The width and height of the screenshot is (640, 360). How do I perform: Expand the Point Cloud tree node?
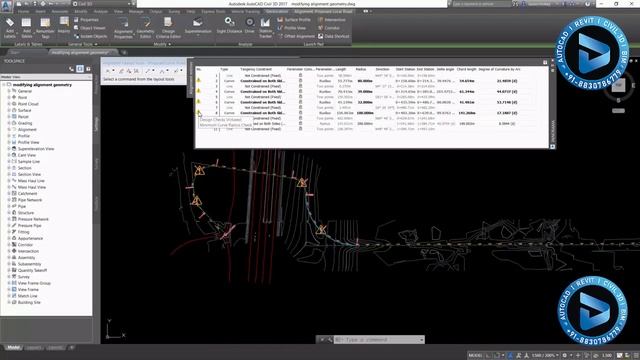coord(9,104)
